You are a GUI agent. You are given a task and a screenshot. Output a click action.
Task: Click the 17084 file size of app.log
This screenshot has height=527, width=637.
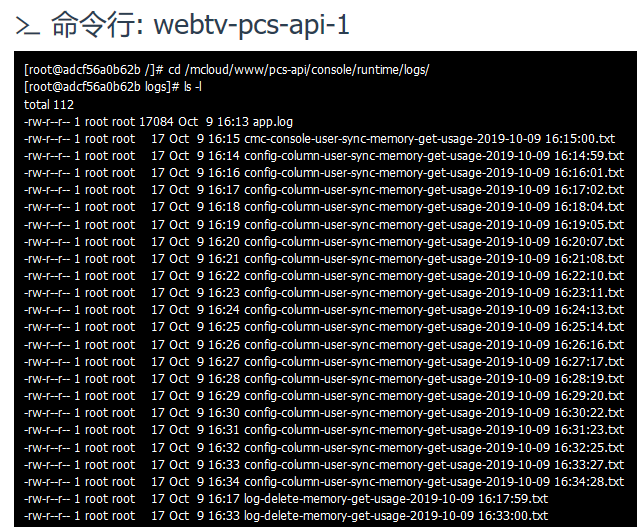[156, 122]
